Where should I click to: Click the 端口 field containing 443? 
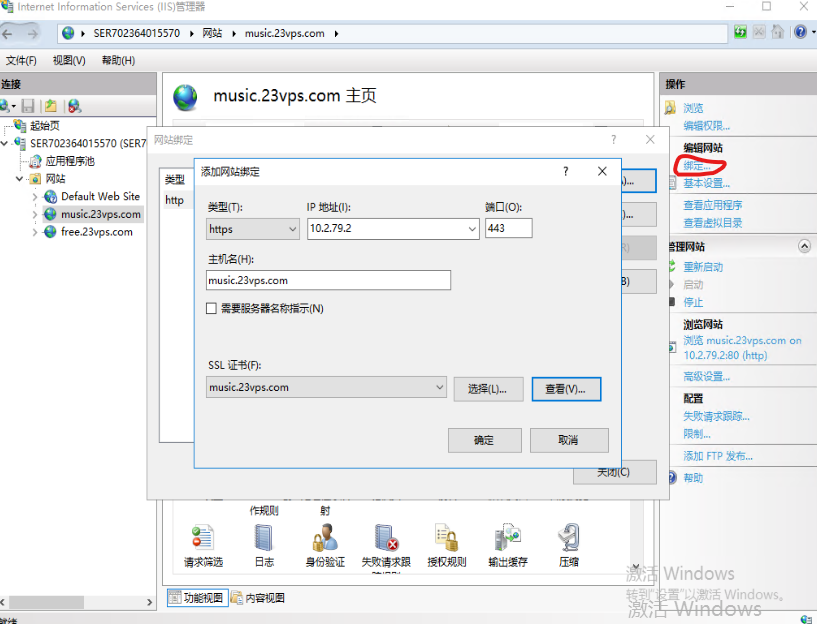(x=509, y=228)
